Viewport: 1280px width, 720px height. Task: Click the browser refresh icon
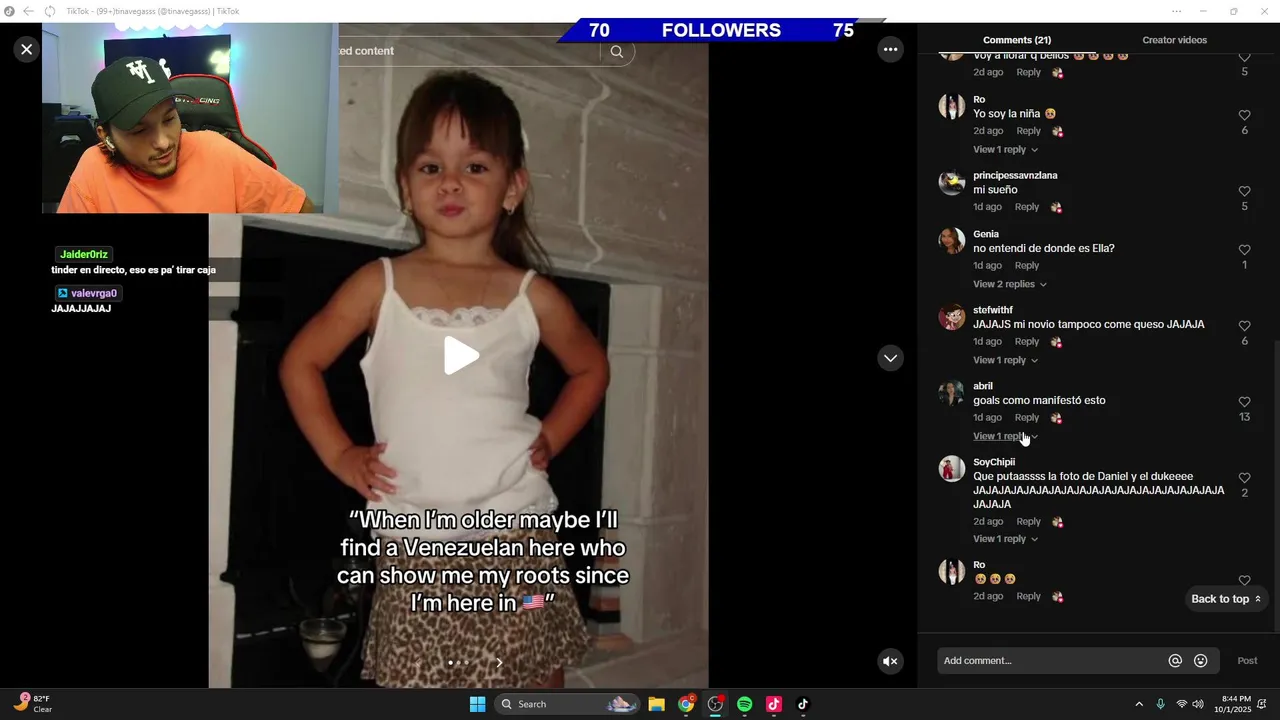[x=50, y=11]
